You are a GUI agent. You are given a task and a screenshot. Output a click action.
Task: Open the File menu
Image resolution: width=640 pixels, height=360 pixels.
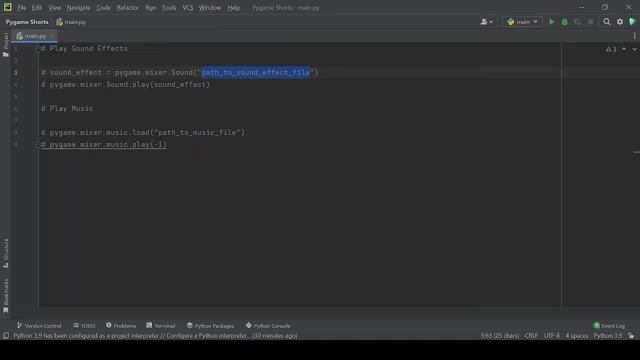[x=22, y=8]
